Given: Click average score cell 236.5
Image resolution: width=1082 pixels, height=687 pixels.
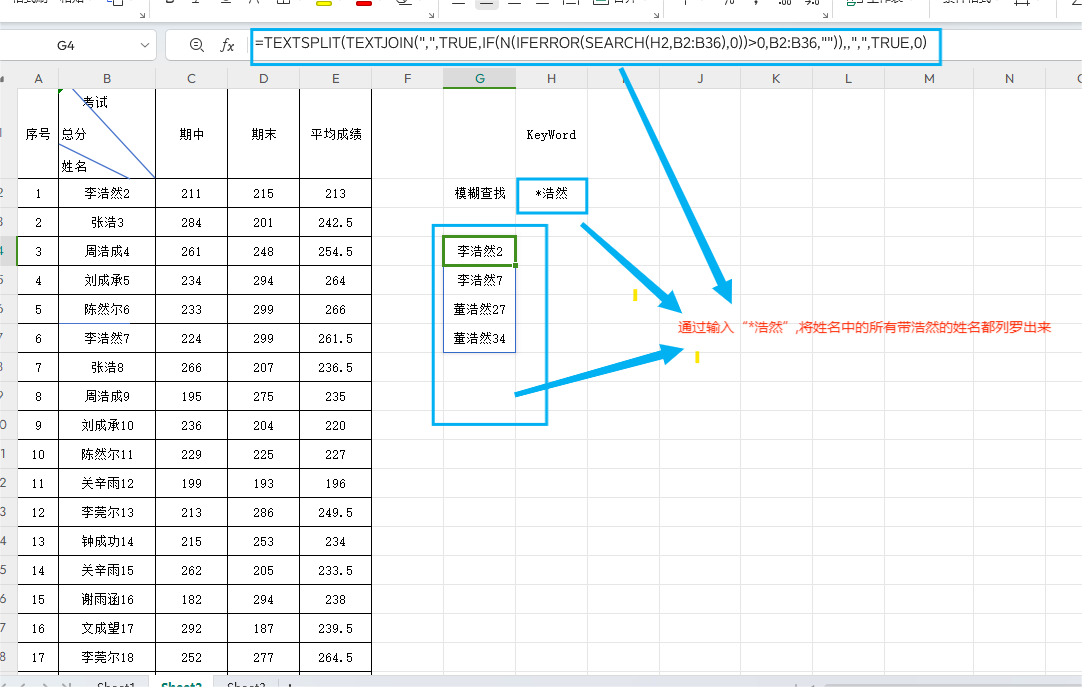Looking at the screenshot, I should click(335, 367).
